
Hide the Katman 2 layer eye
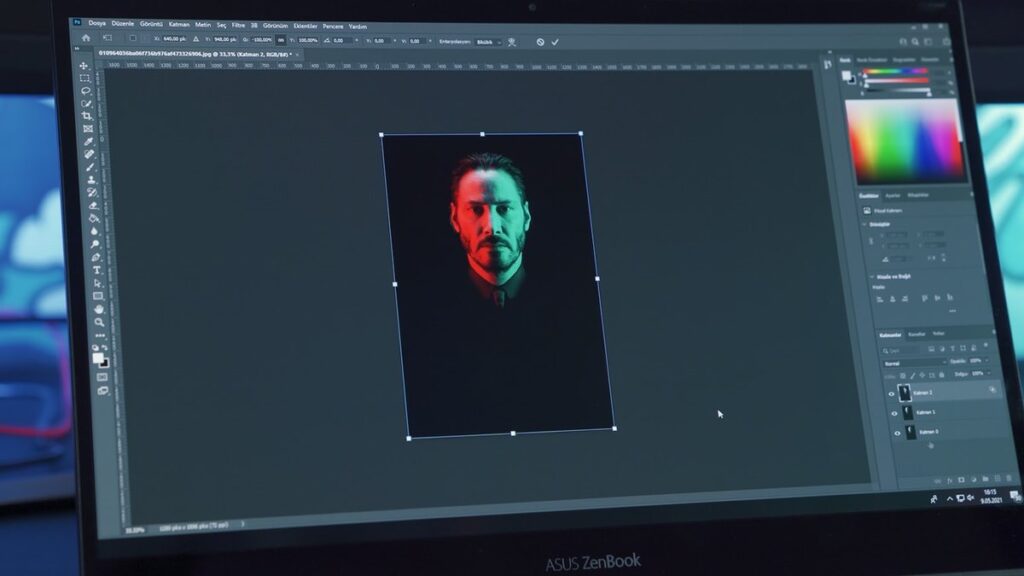tap(891, 394)
